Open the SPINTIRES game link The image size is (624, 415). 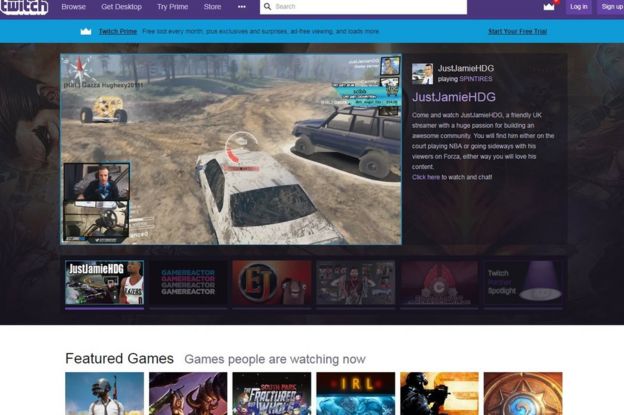[476, 79]
